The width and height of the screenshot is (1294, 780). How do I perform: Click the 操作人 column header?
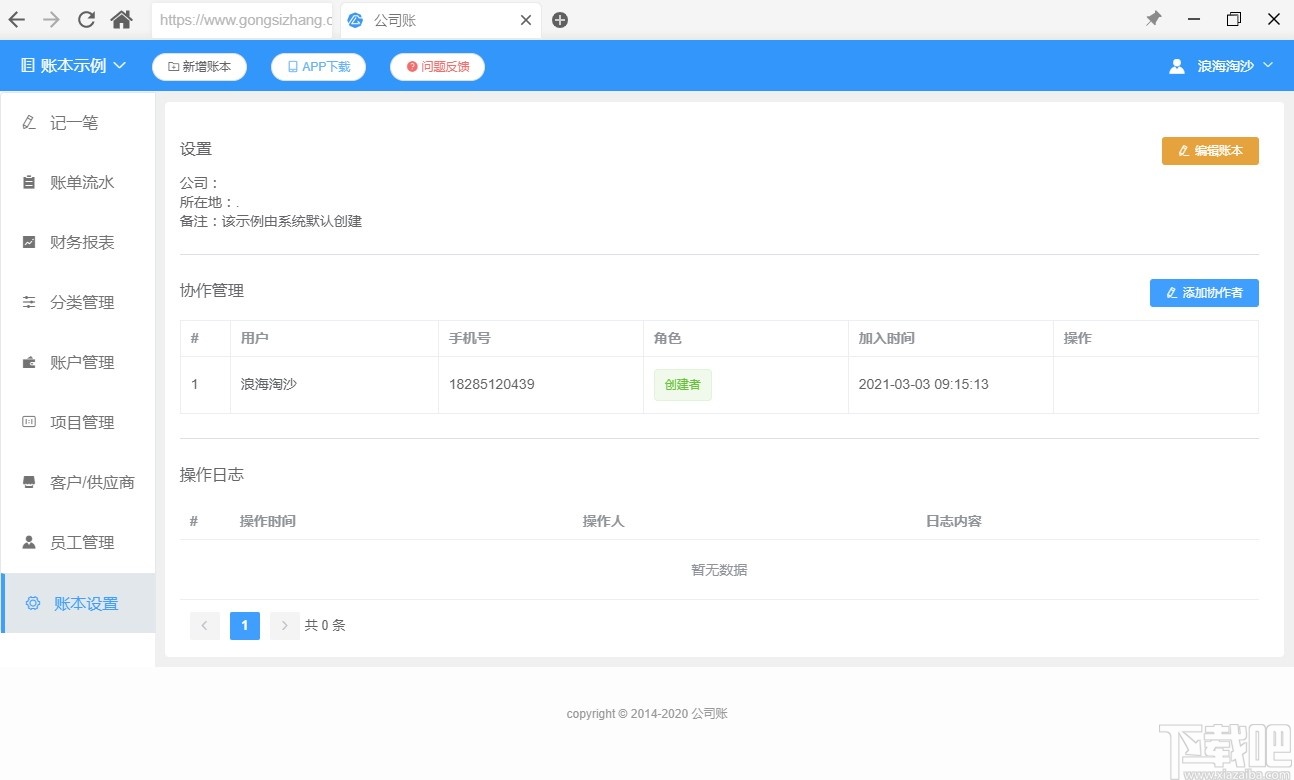tap(604, 521)
